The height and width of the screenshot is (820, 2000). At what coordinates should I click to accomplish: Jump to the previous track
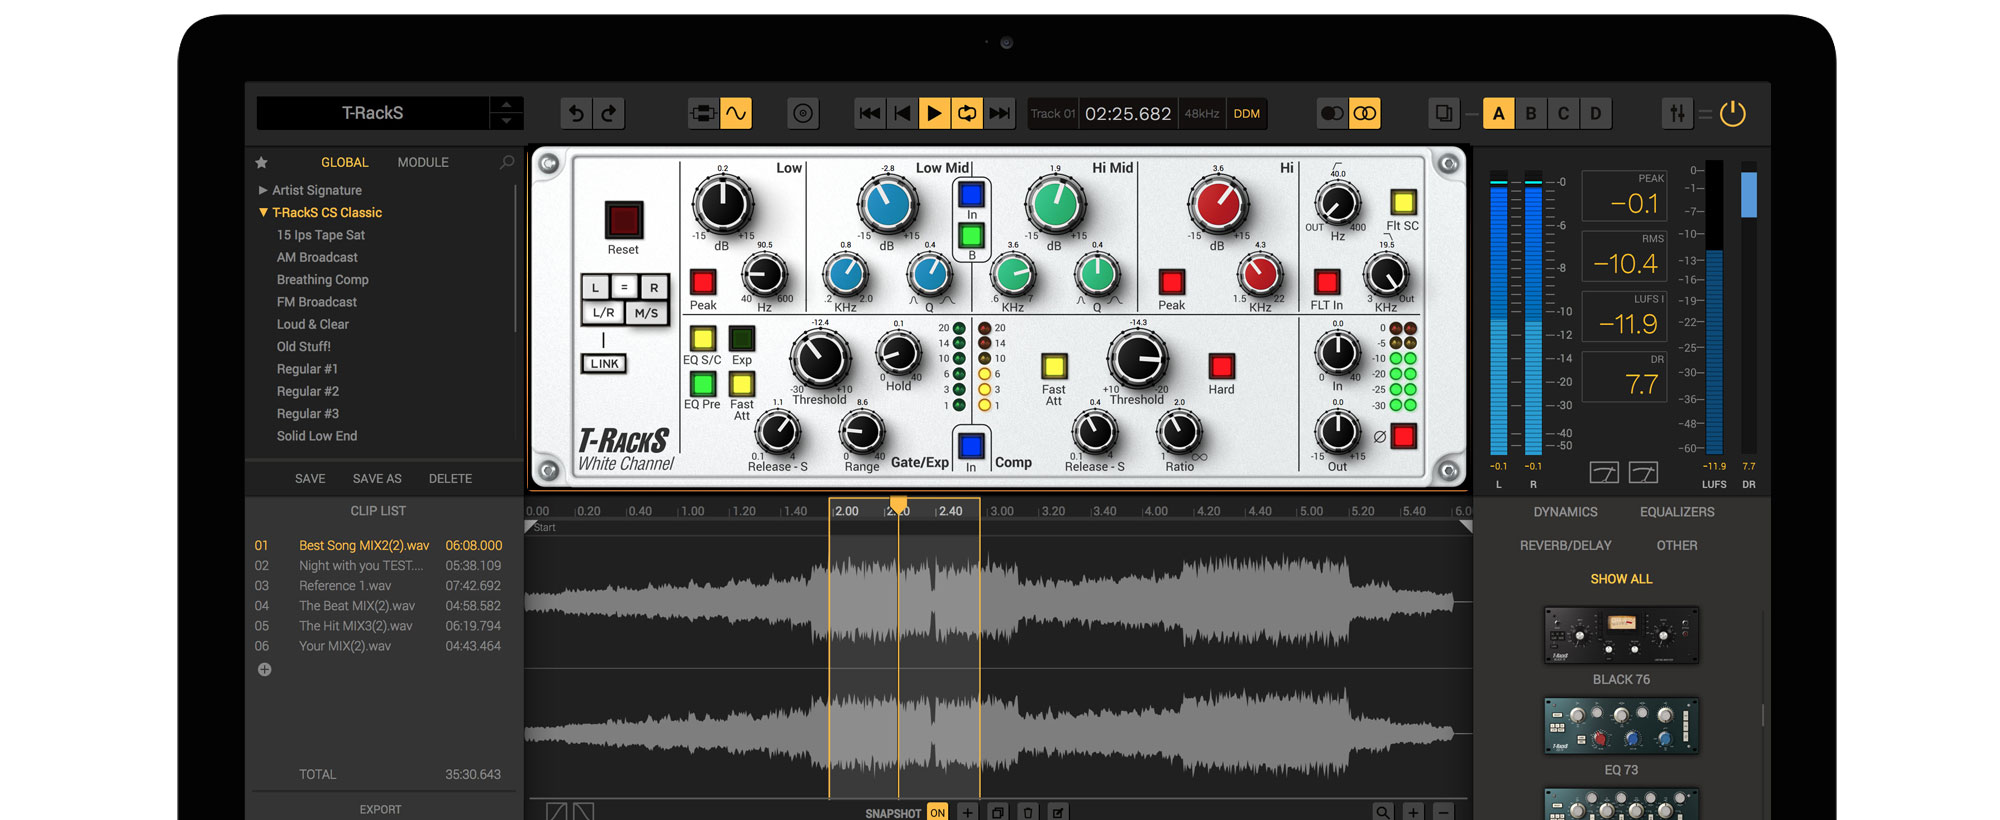[x=902, y=114]
